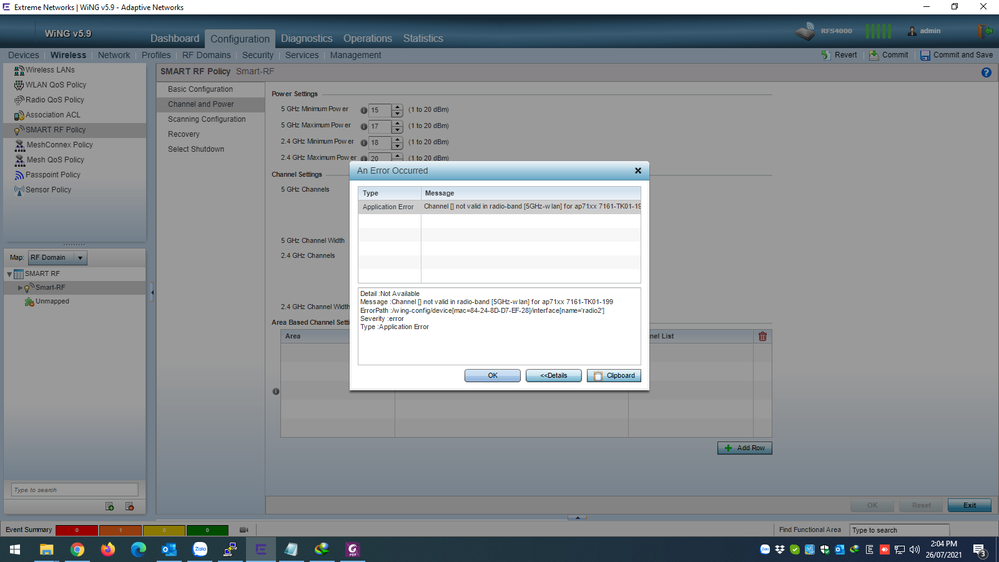This screenshot has width=999, height=562.
Task: Copy error to Clipboard
Action: coord(614,375)
